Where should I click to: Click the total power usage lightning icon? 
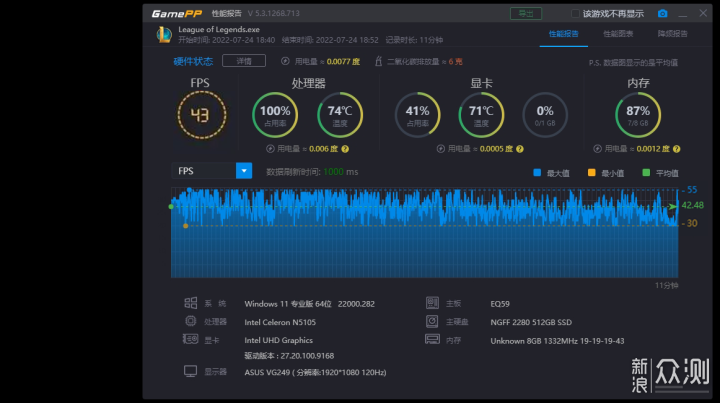coord(285,61)
